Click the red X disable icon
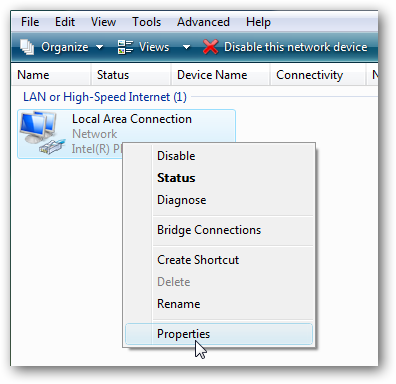The image size is (396, 384). click(211, 47)
